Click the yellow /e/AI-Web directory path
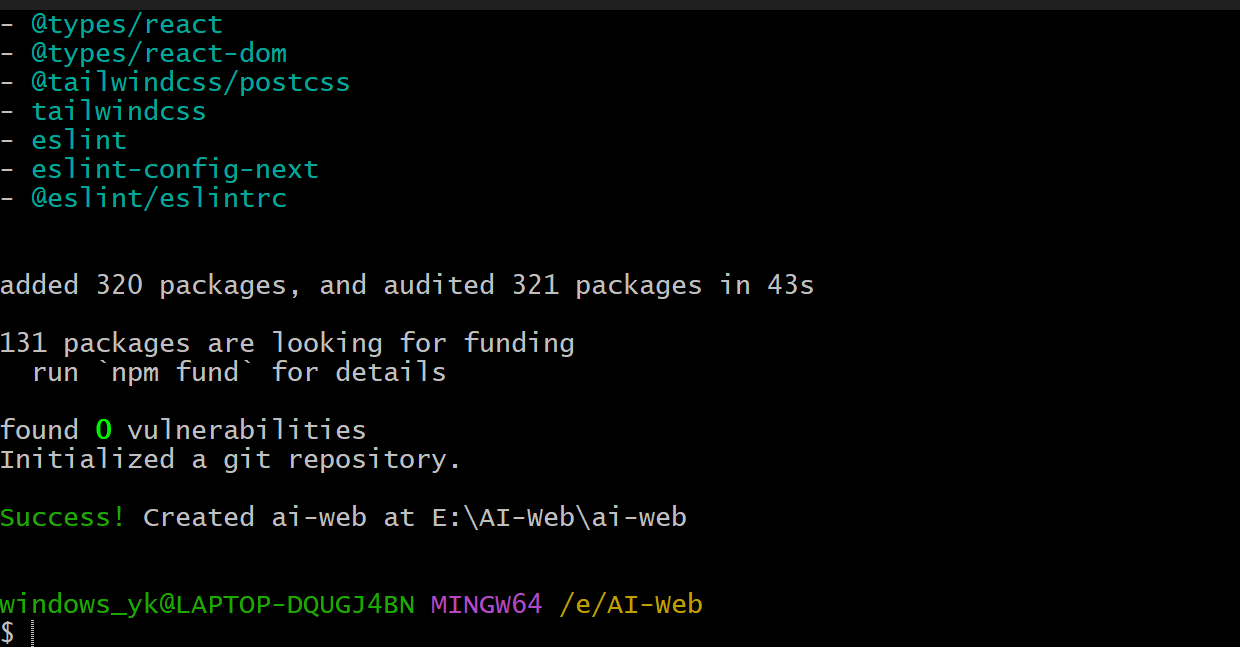The image size is (1240, 647). (x=631, y=605)
